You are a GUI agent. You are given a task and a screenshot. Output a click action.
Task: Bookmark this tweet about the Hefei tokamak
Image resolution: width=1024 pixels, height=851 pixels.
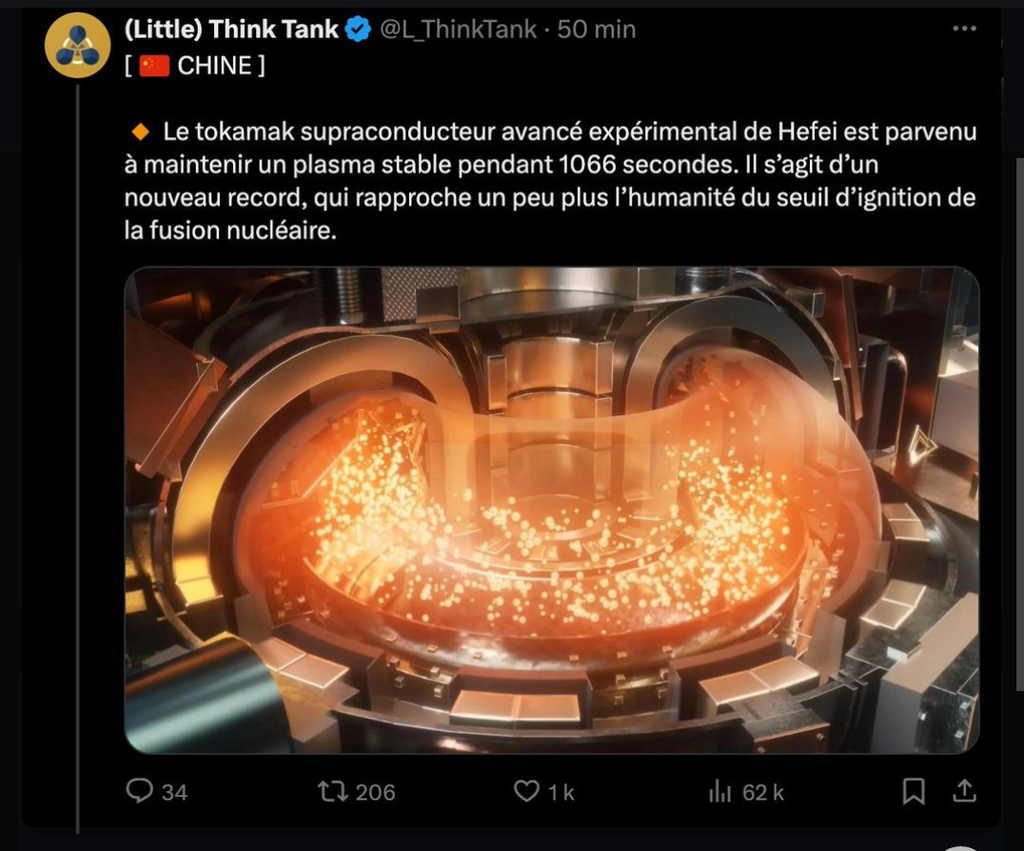tap(913, 792)
